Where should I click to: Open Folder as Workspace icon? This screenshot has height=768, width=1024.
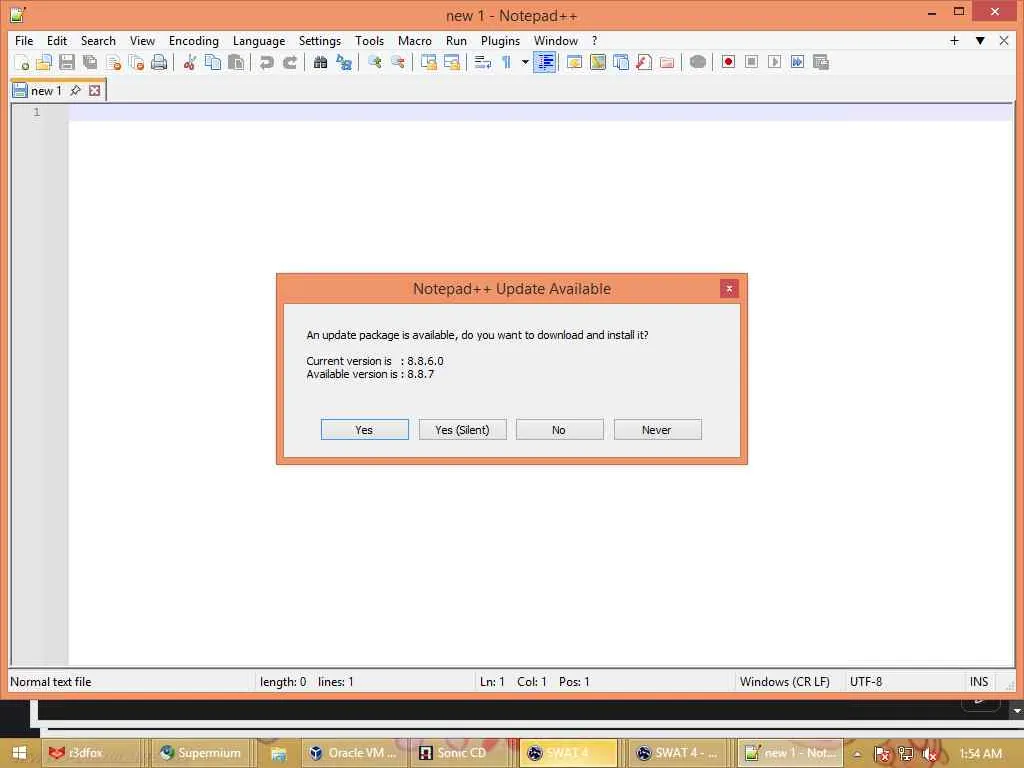pyautogui.click(x=667, y=62)
